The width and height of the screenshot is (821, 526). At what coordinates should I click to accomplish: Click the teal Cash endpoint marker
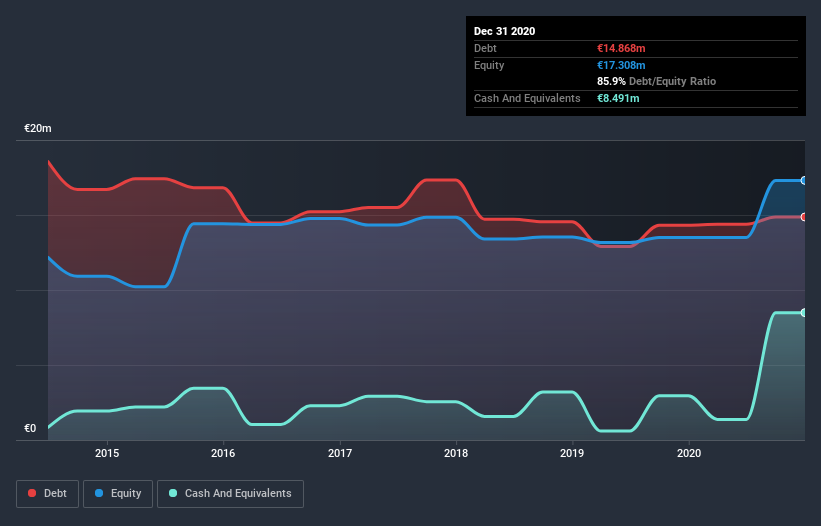click(x=804, y=312)
